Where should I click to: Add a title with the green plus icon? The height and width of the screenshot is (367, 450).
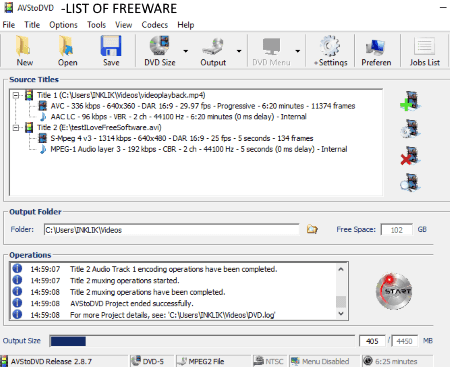[411, 101]
